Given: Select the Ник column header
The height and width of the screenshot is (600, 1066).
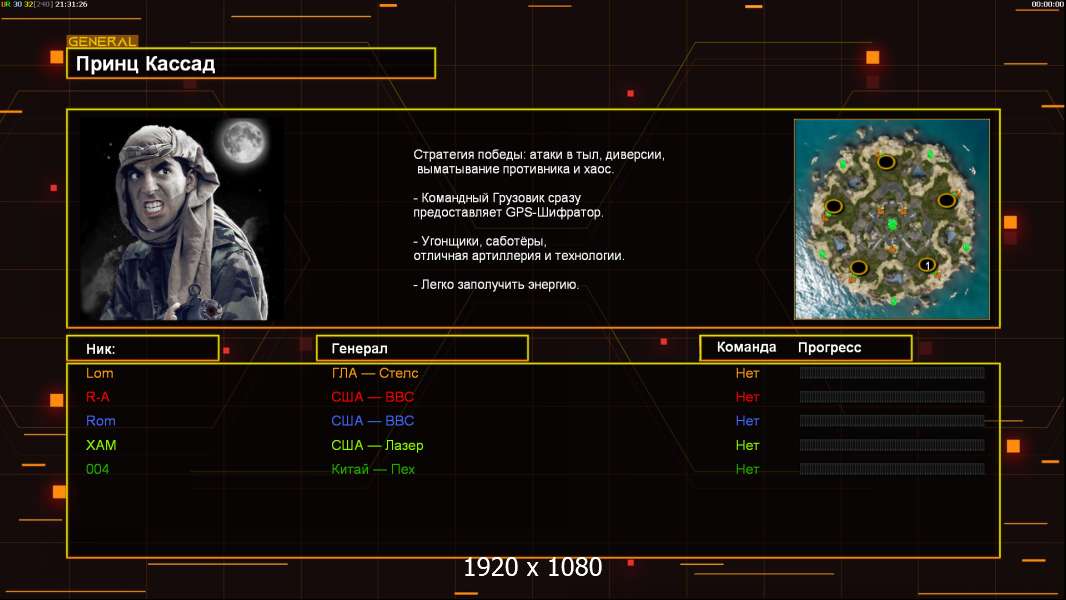Looking at the screenshot, I should click(142, 349).
